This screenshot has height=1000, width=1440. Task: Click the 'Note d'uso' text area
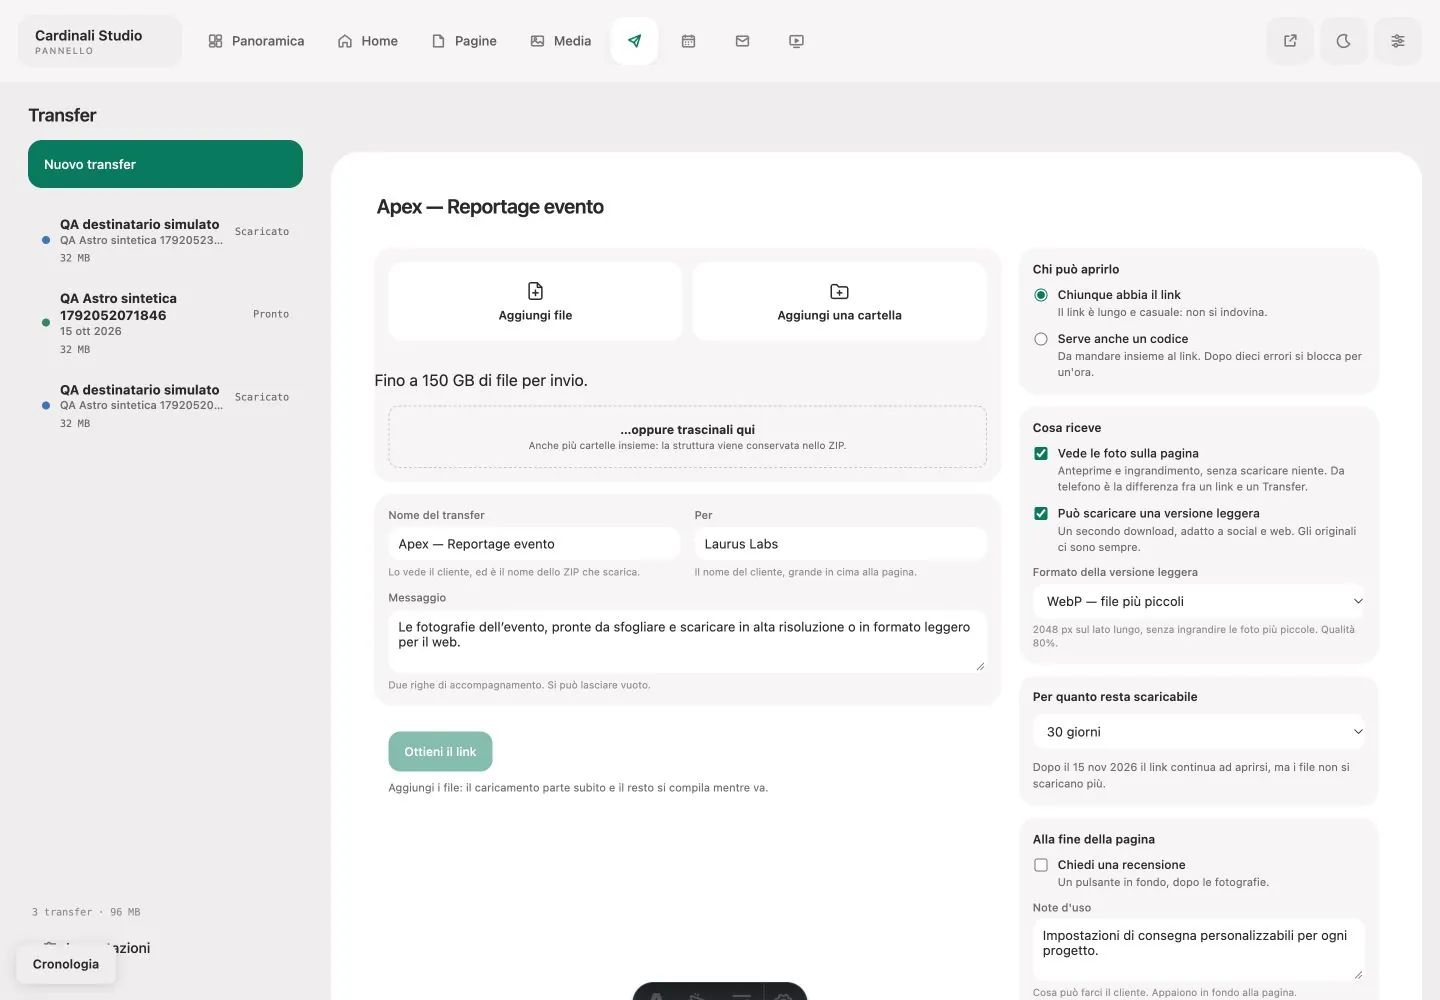[x=1198, y=950]
